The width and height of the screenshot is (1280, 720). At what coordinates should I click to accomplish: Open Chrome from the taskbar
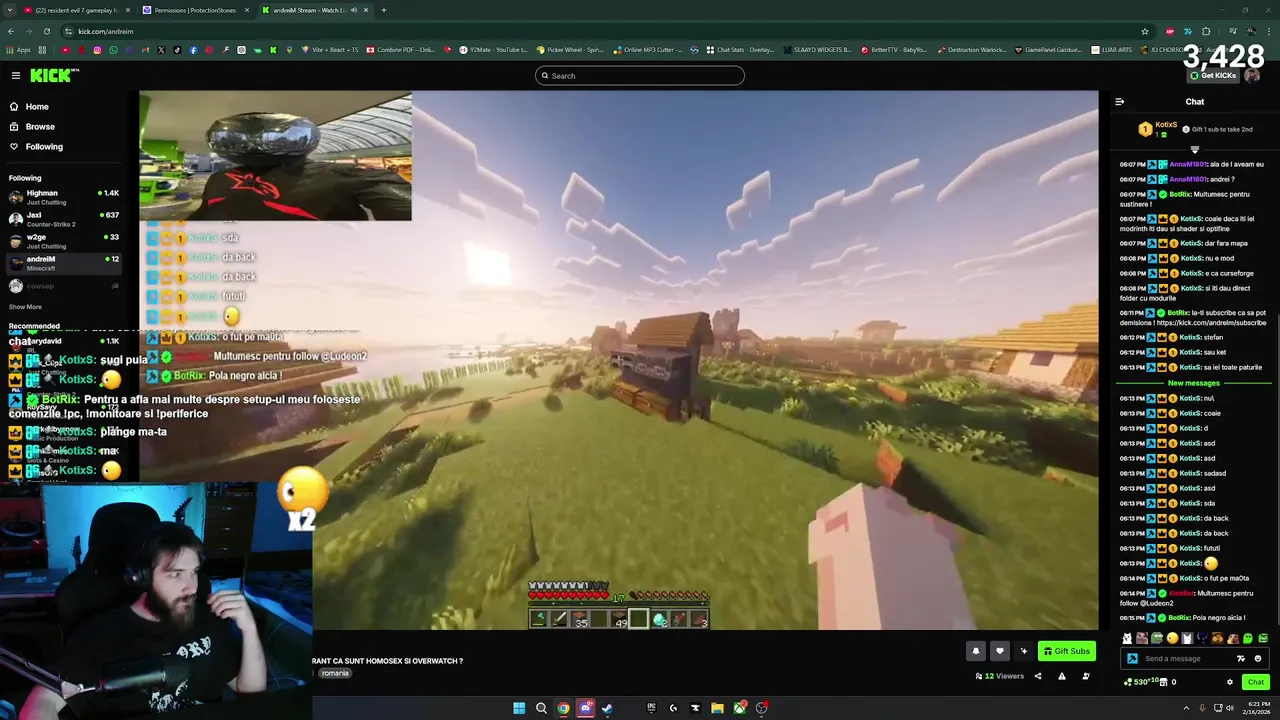pyautogui.click(x=563, y=708)
